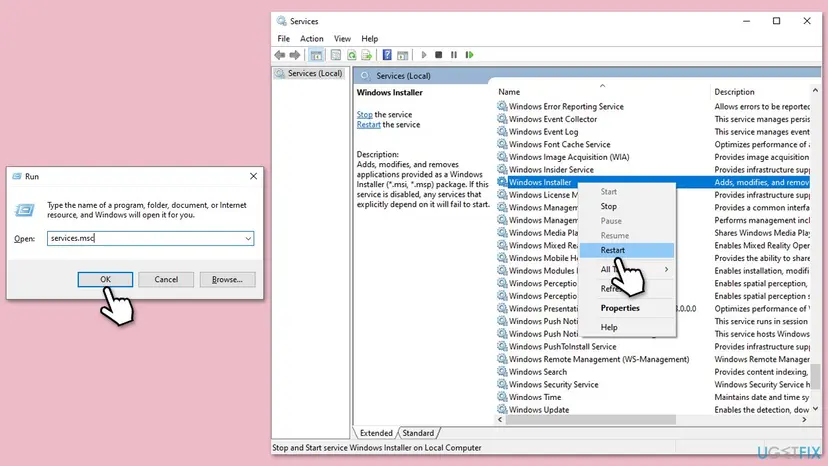Select the Windows Installer service row
Viewport: 828px width, 466px height.
[x=653, y=182]
